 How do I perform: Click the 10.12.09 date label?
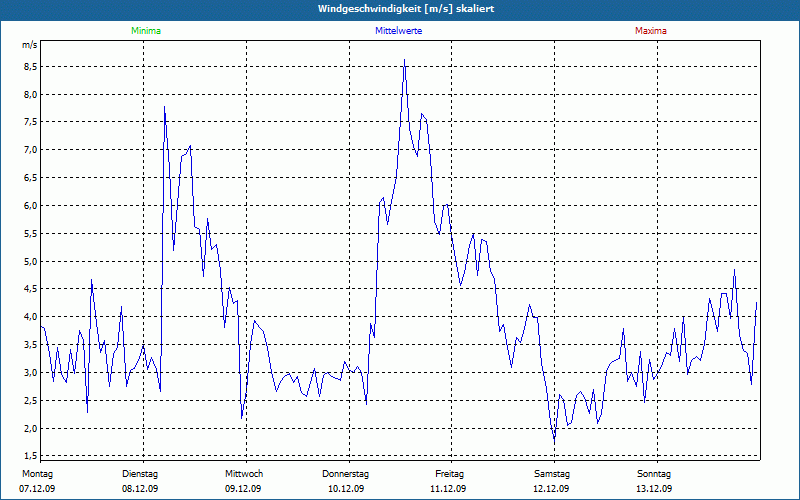coord(346,489)
